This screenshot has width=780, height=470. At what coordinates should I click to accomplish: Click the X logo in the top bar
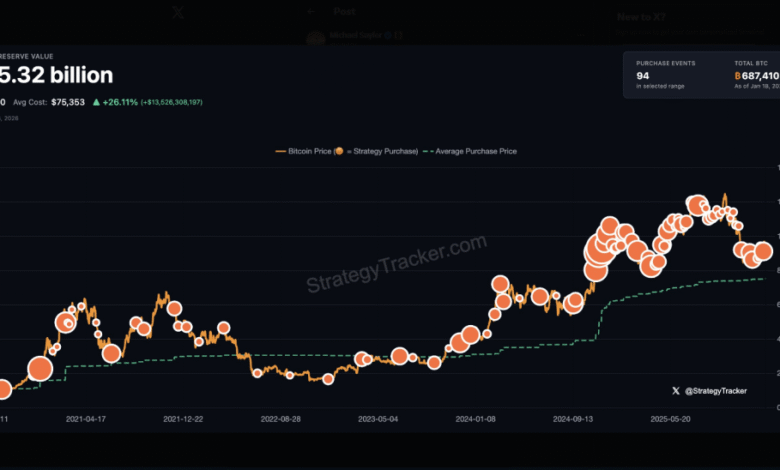tap(178, 13)
